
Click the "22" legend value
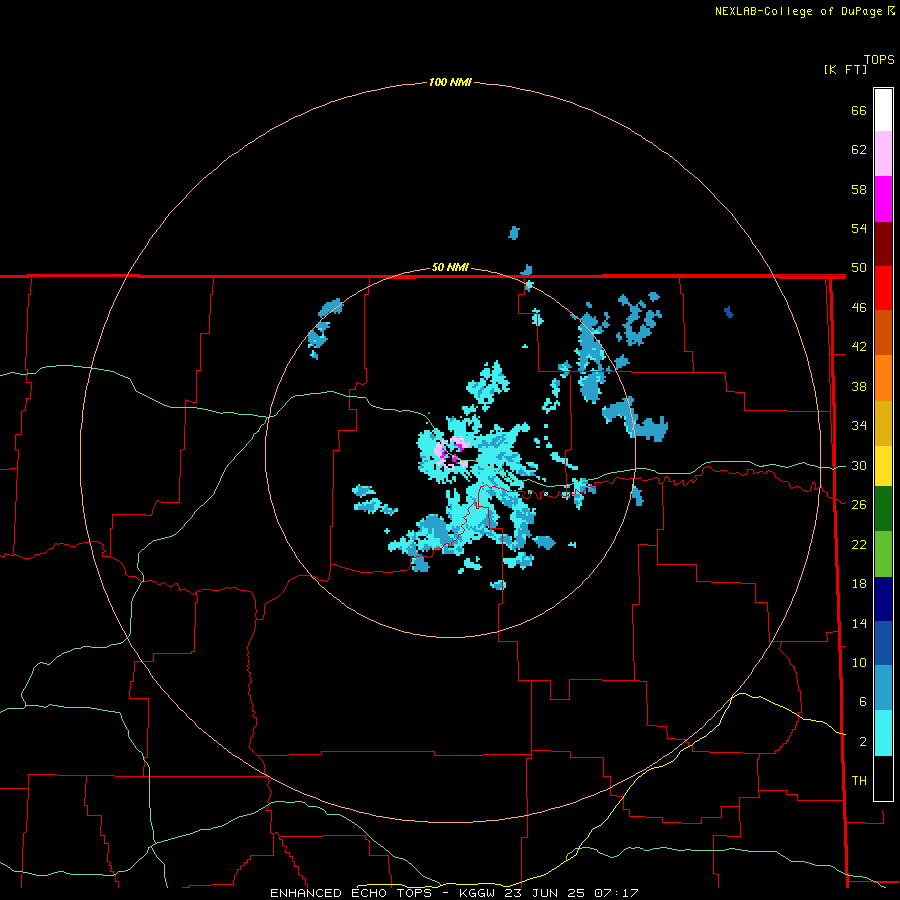[x=859, y=545]
